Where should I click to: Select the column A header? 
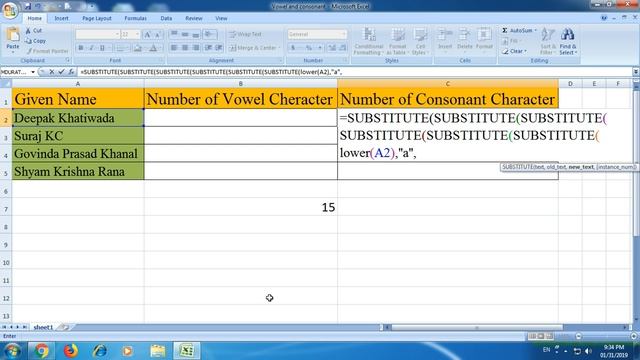point(78,83)
